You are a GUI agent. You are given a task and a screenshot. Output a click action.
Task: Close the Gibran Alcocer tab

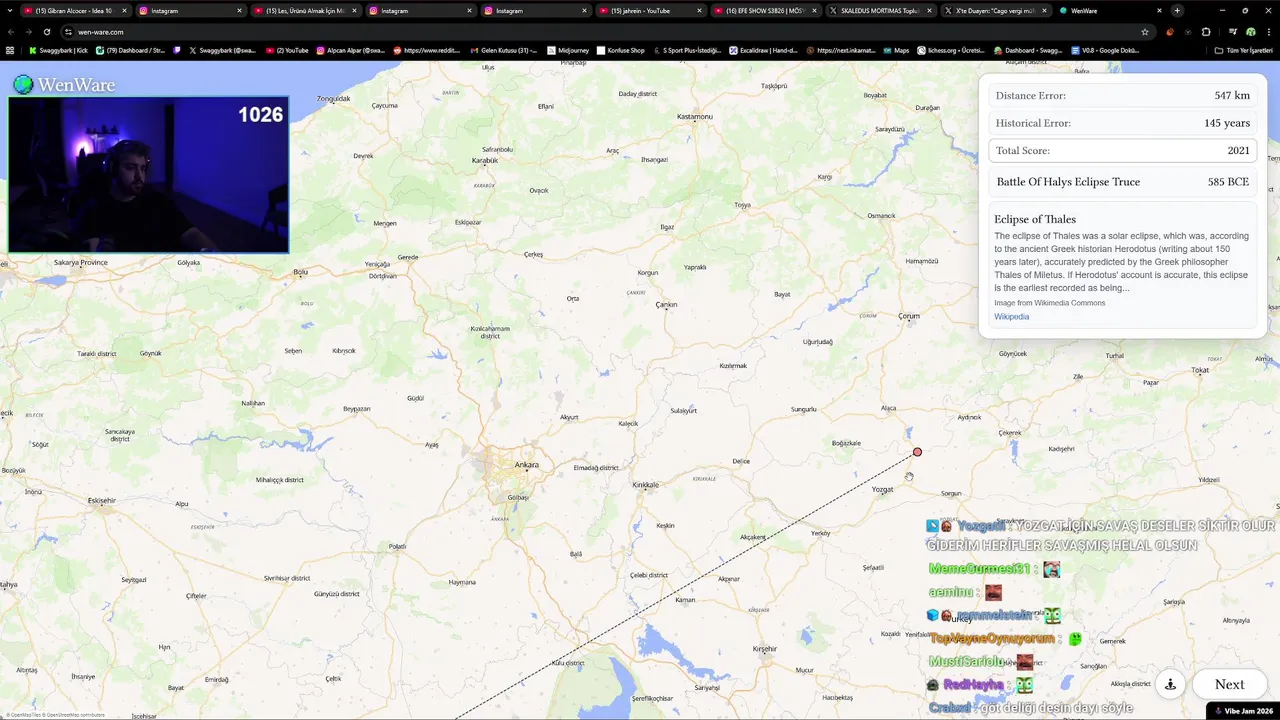(x=125, y=11)
